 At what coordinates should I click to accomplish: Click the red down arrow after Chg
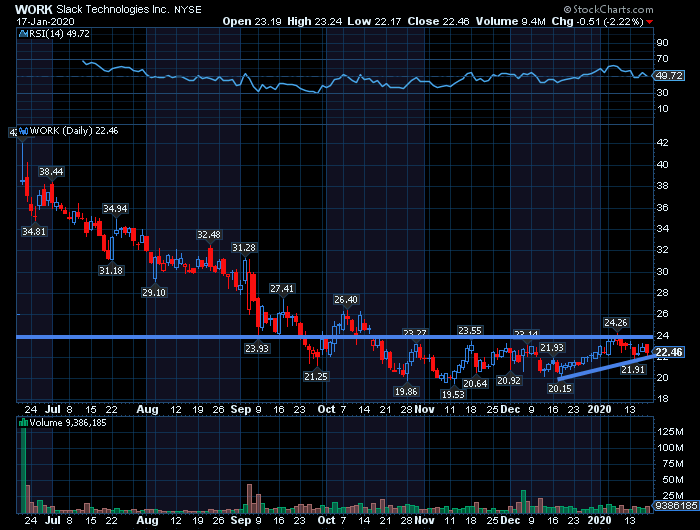pos(649,21)
